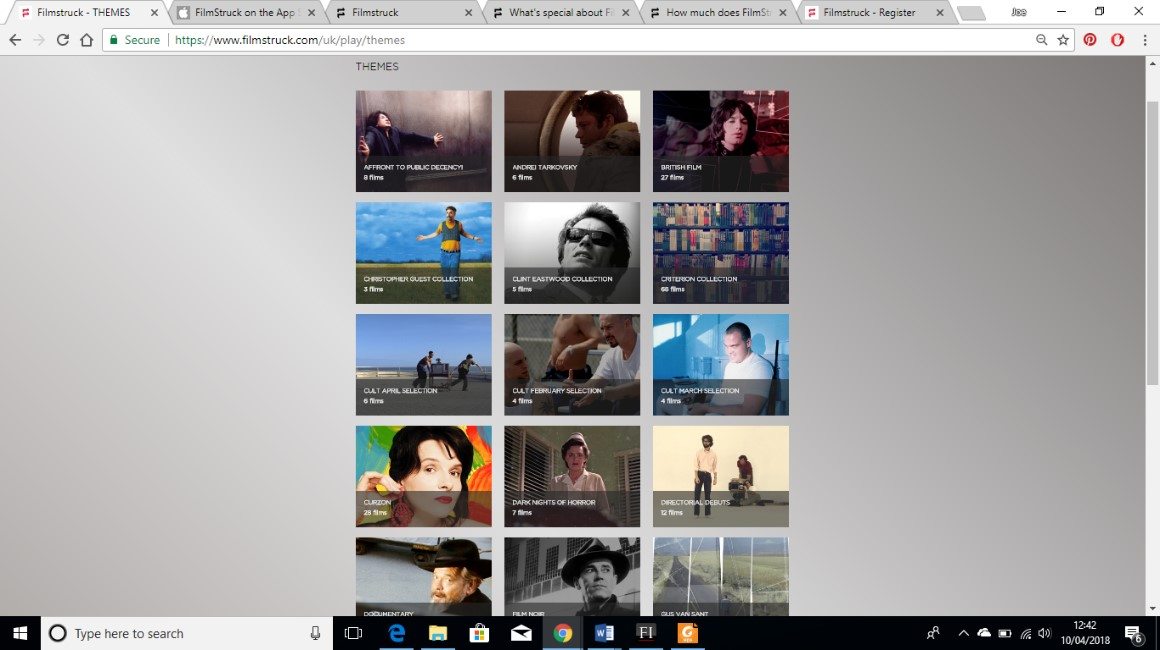Switch to the 'FilmStruck on the App Store' tab
Screen dimensions: 1160x650
tap(245, 13)
